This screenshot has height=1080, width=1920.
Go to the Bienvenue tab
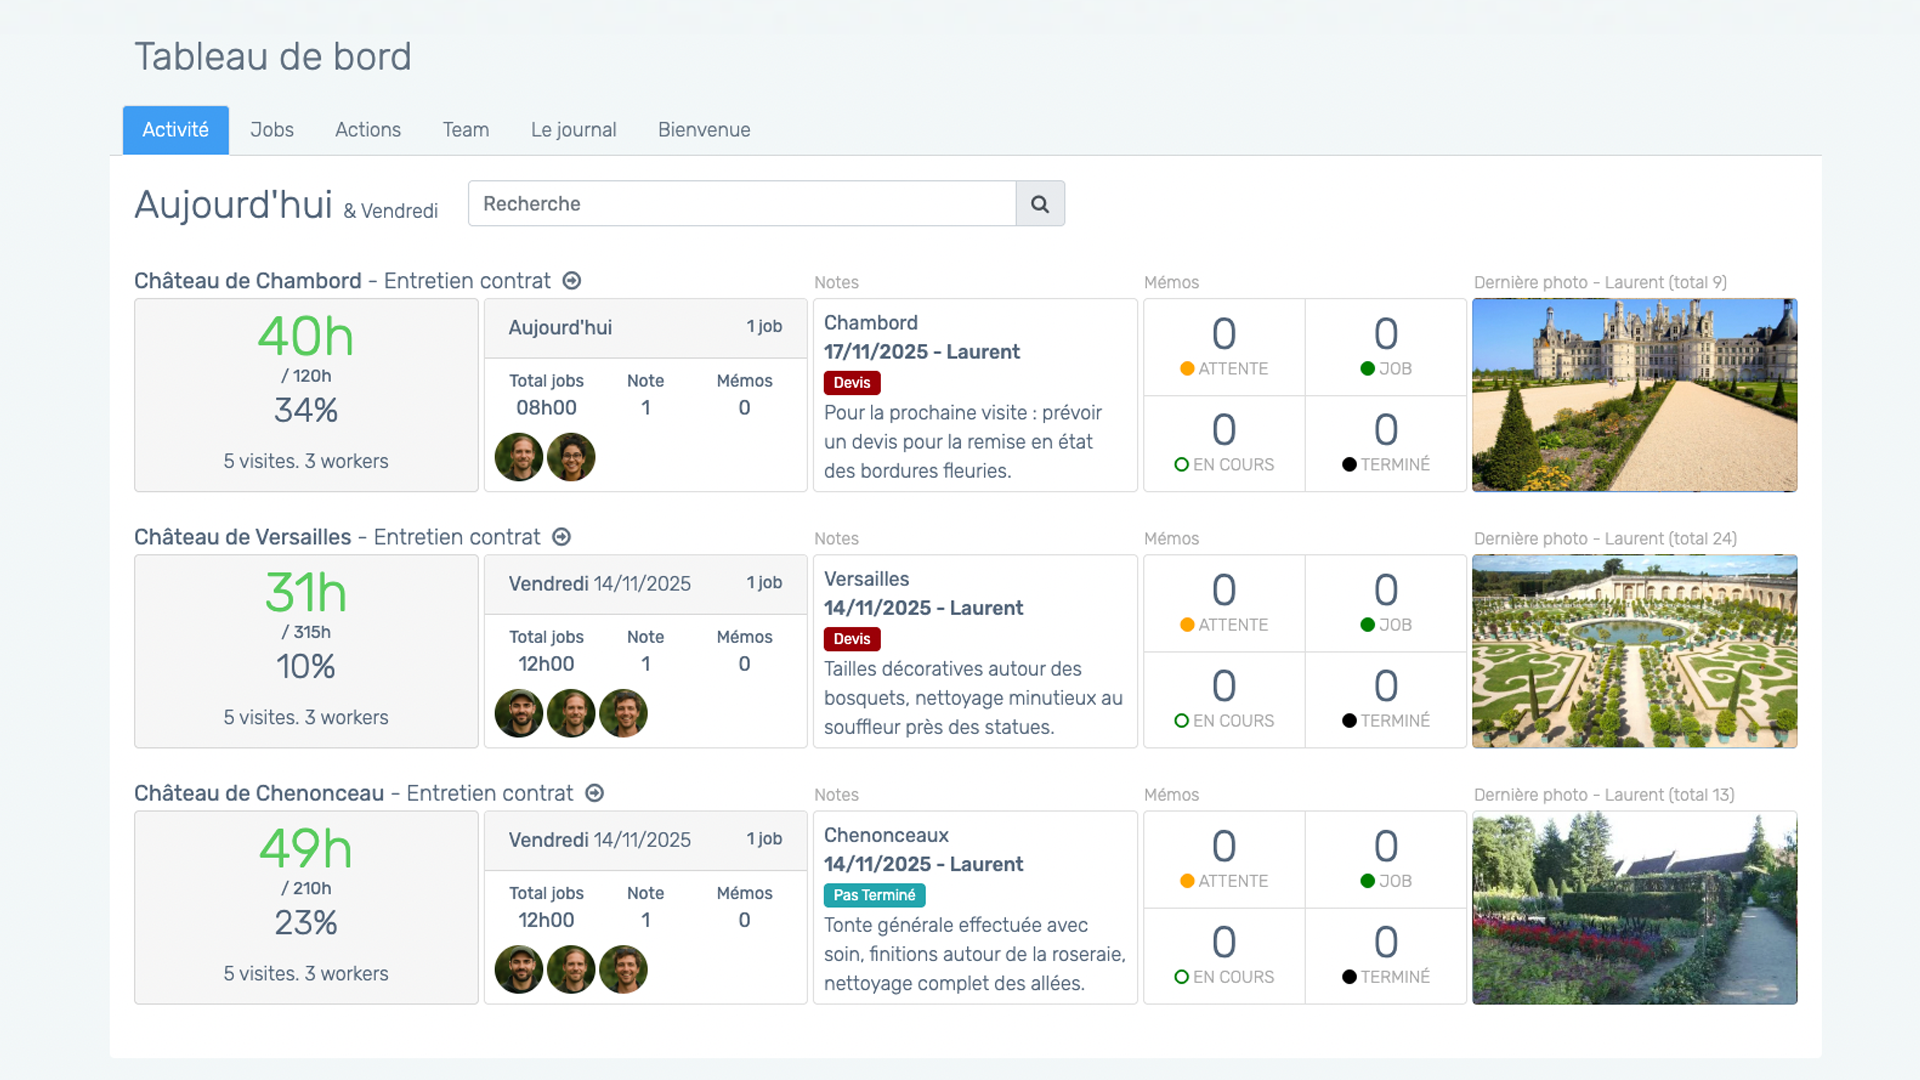(703, 130)
